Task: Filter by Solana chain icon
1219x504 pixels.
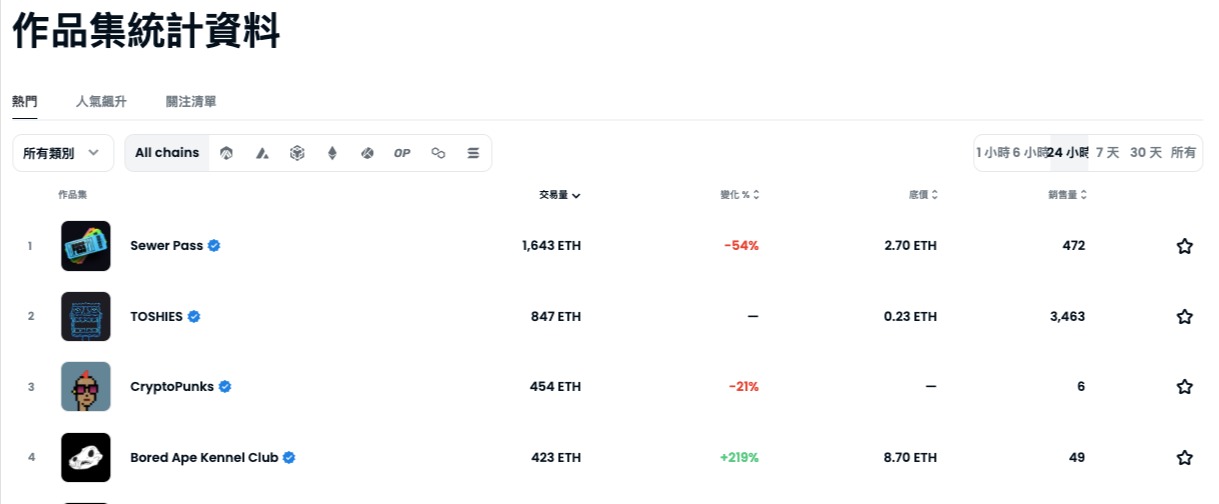Action: coord(473,153)
